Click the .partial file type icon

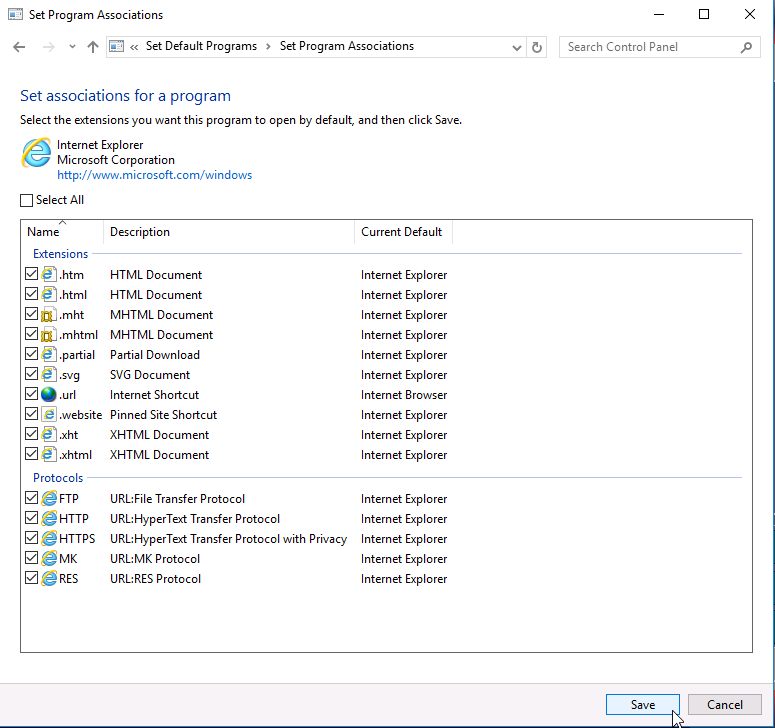pyautogui.click(x=48, y=354)
